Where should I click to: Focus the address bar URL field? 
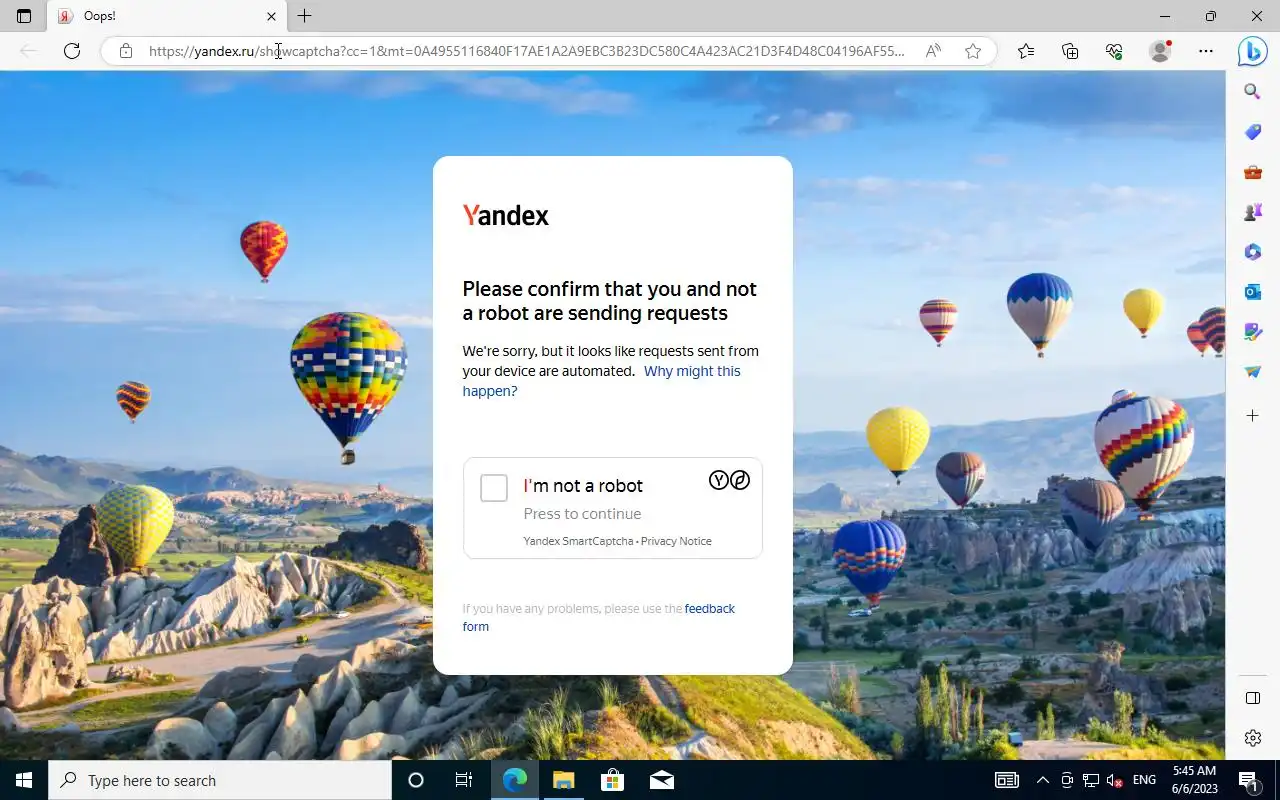point(527,51)
